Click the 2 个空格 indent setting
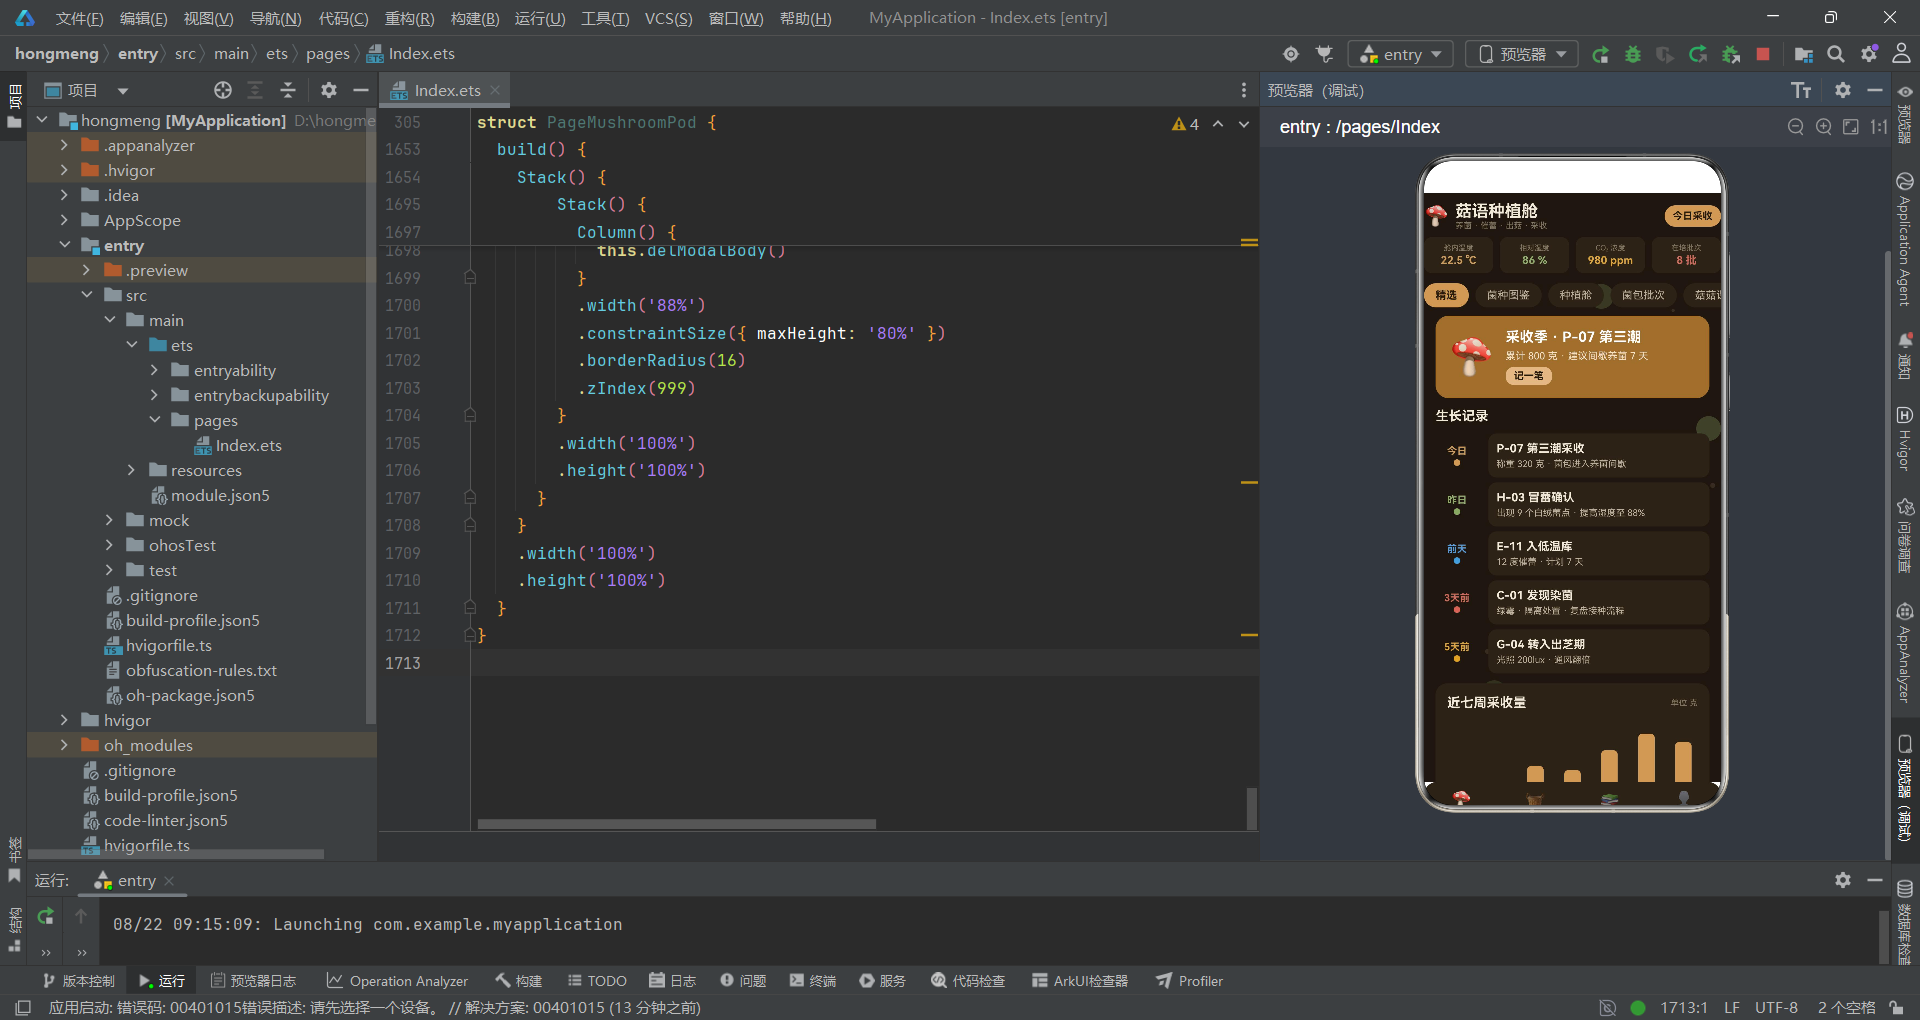1920x1020 pixels. pyautogui.click(x=1846, y=1007)
